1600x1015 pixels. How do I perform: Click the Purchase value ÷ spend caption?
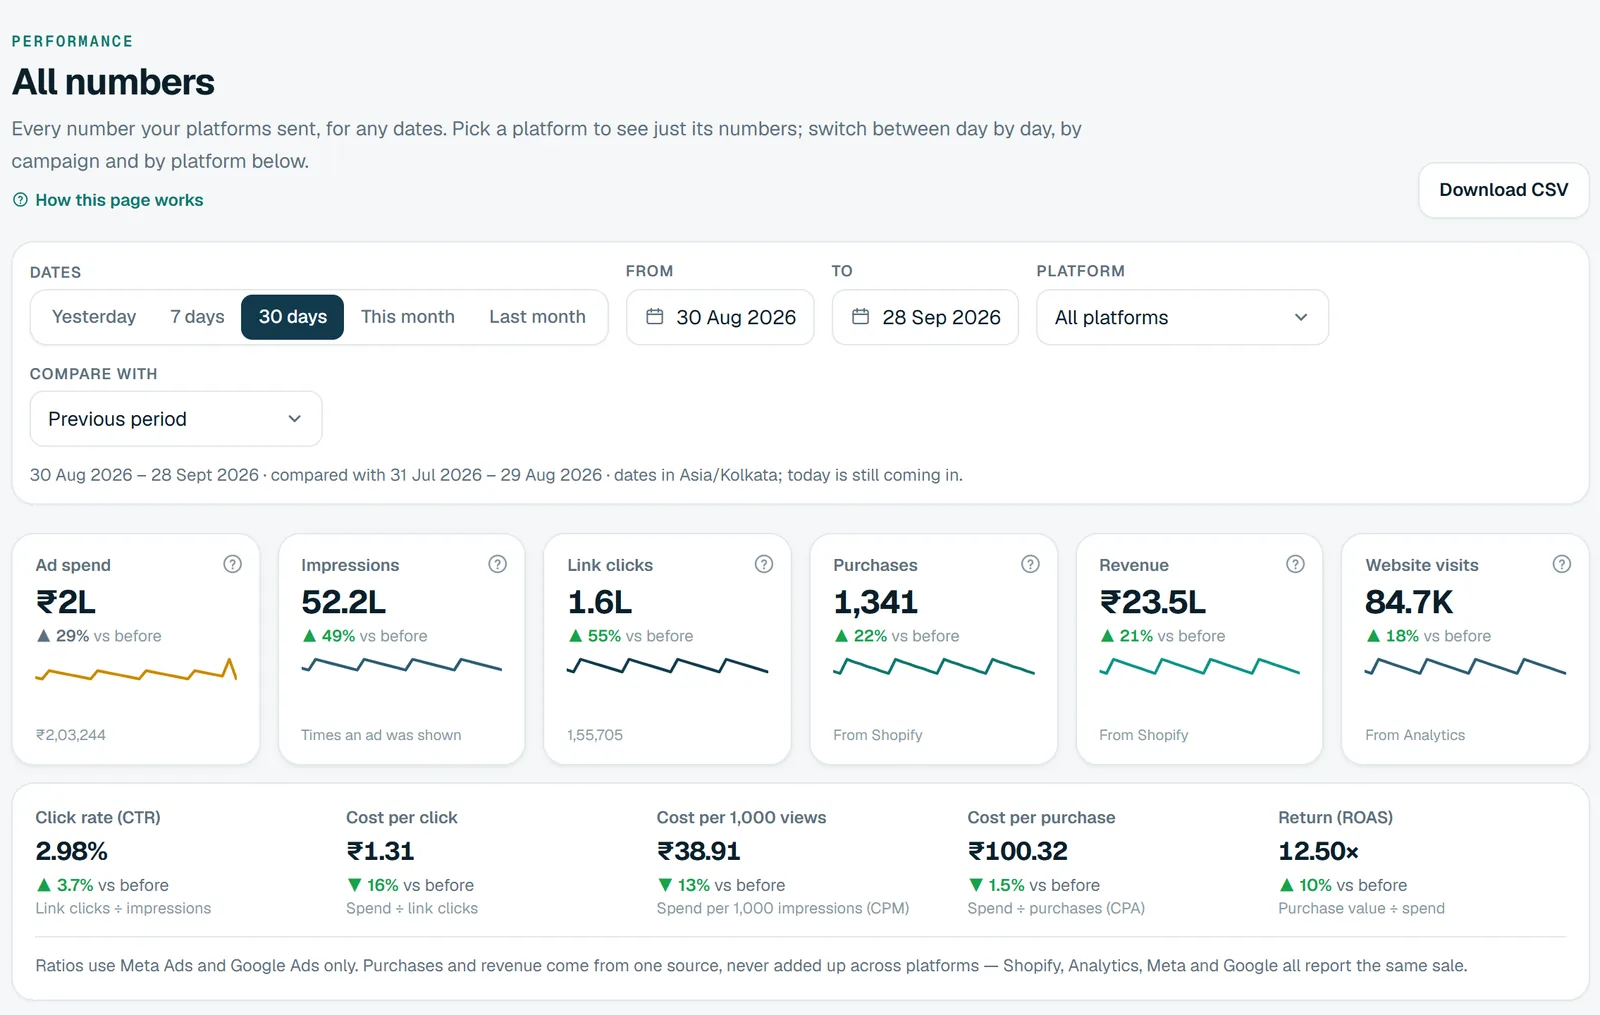(1361, 908)
